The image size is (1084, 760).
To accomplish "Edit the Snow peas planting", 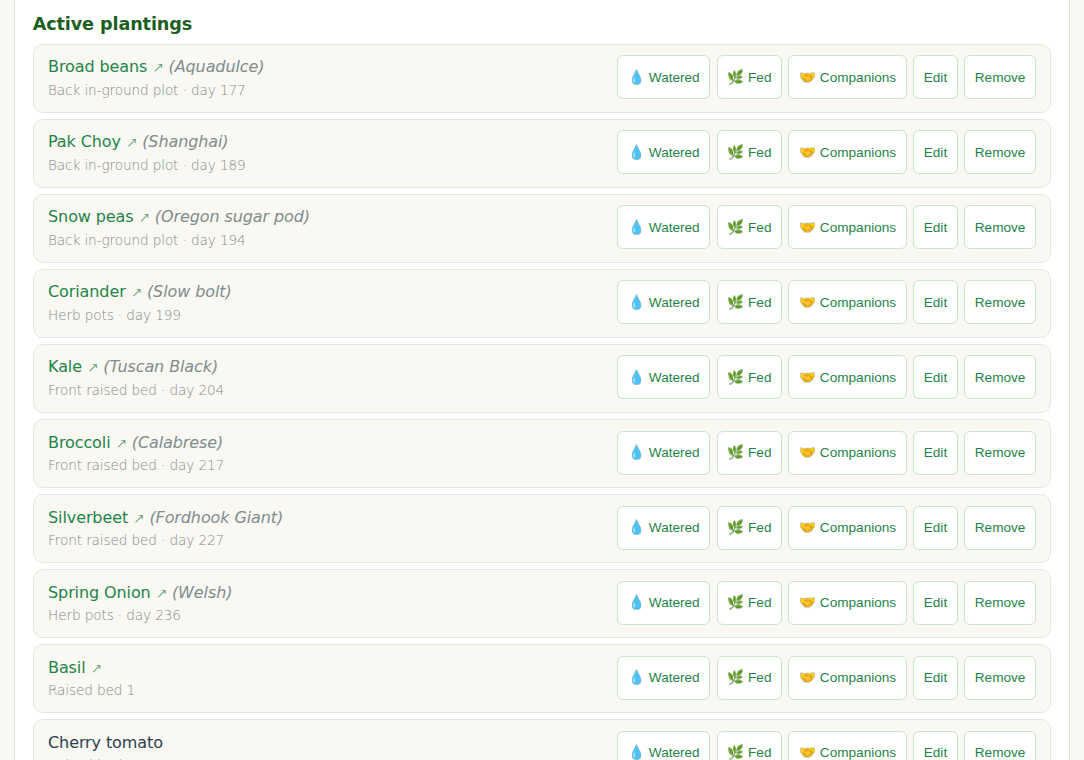I will click(x=935, y=228).
